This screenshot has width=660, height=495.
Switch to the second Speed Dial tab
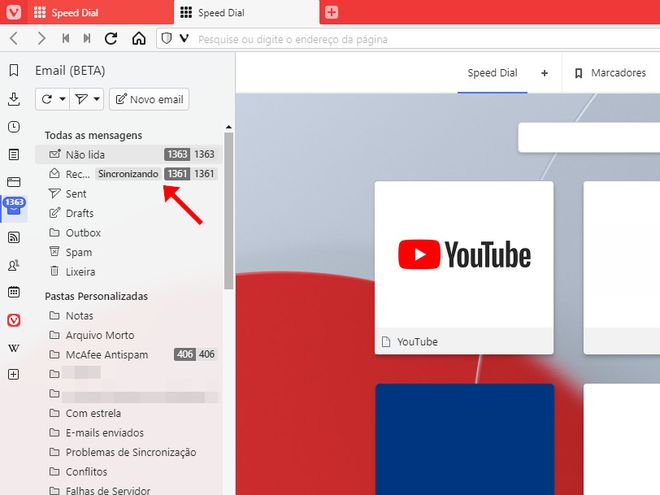[246, 13]
